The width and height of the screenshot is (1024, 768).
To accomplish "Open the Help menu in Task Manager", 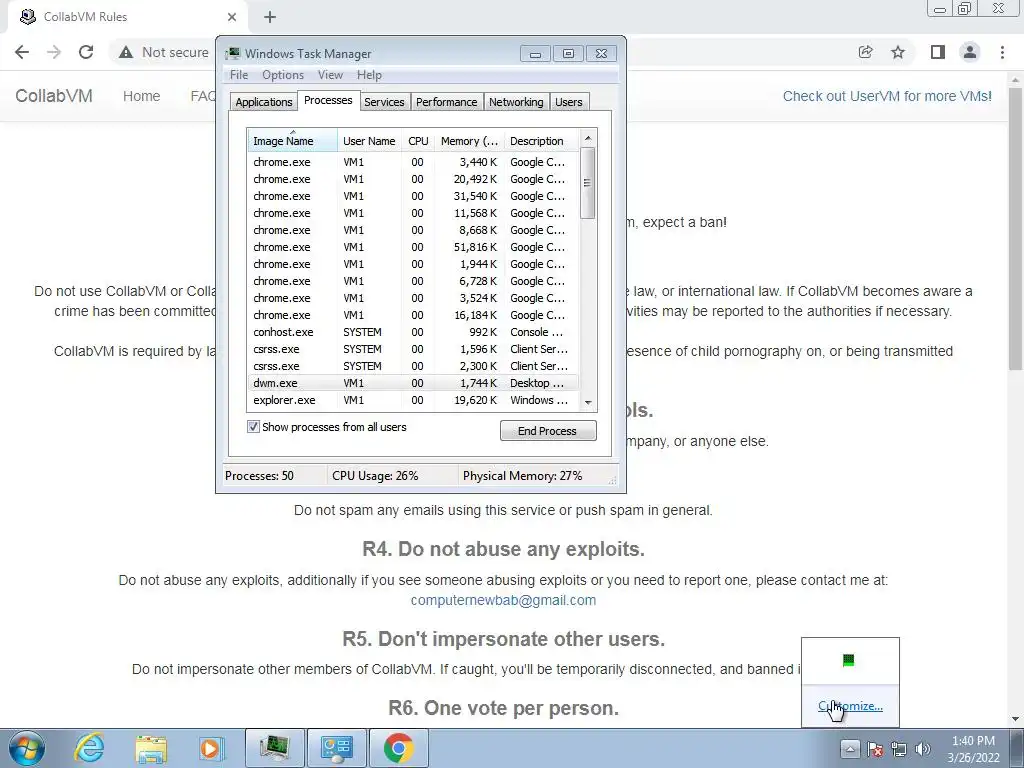I will (x=369, y=75).
